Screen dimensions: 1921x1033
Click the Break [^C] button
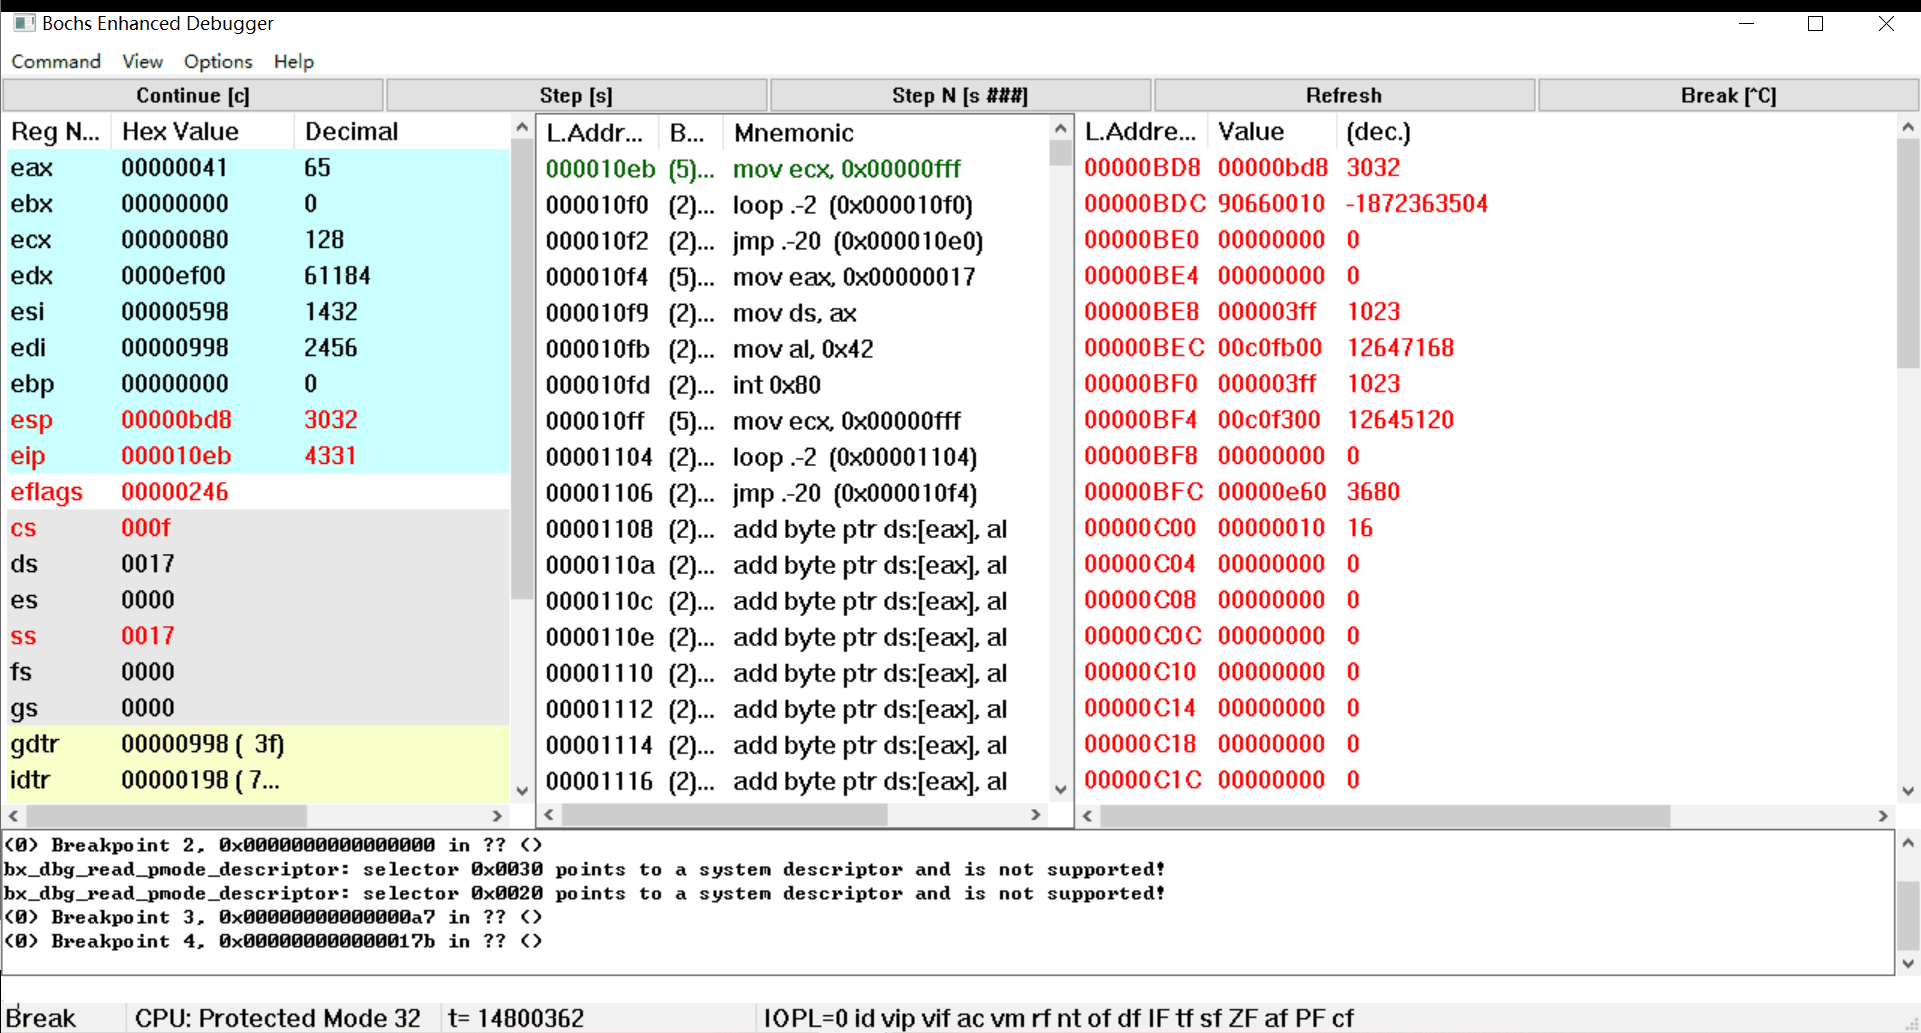pos(1727,95)
